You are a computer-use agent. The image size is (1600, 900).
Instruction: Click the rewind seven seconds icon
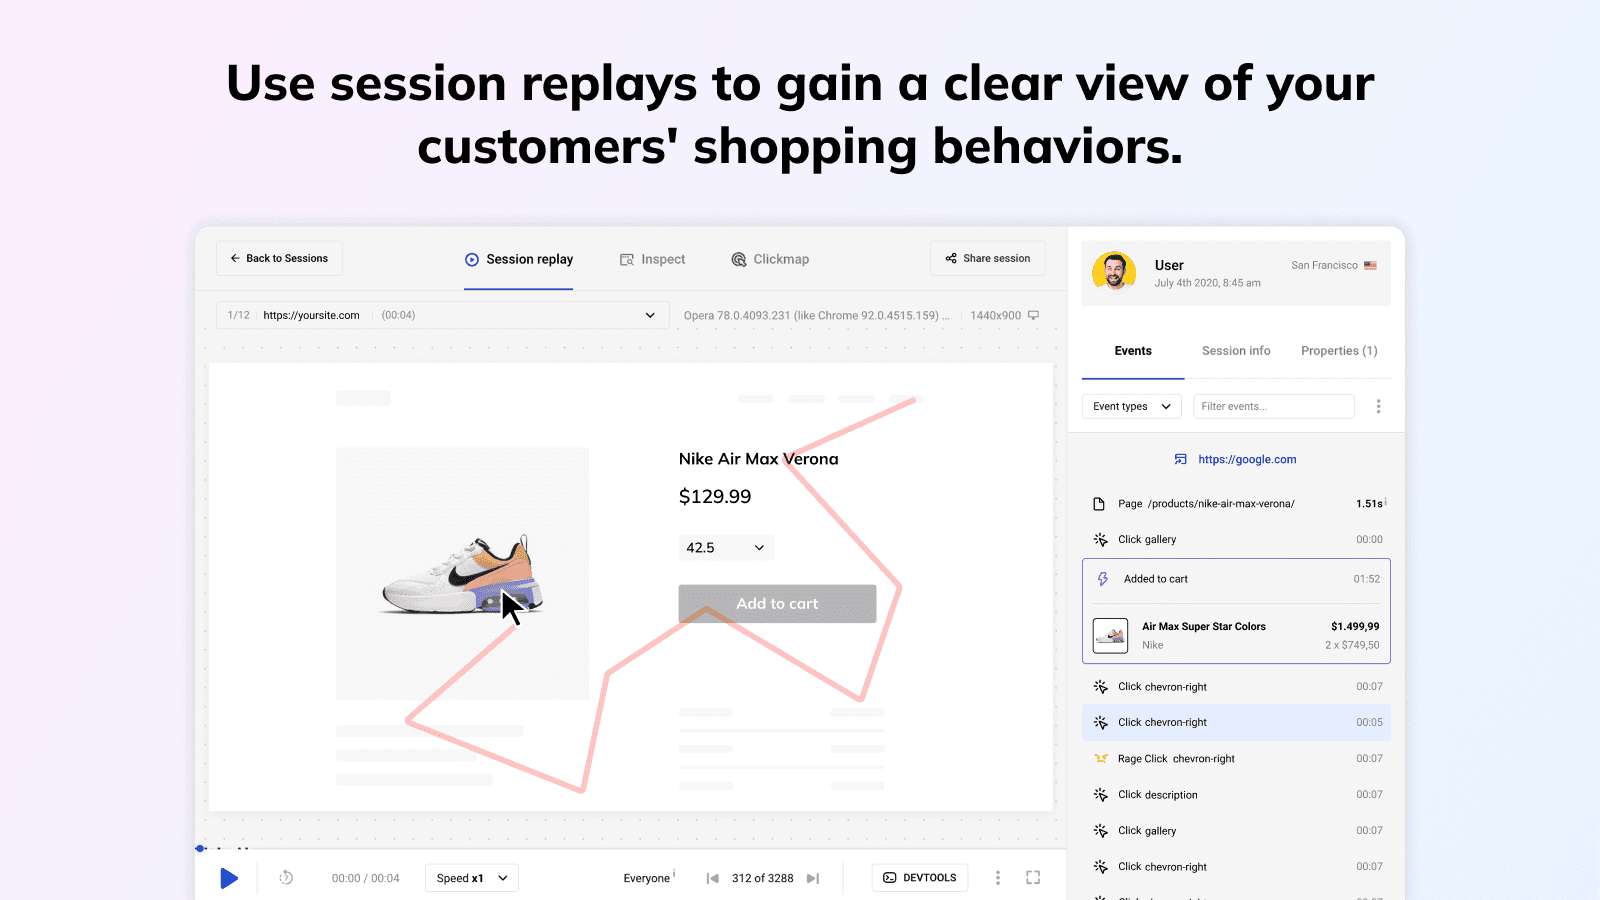pos(286,878)
